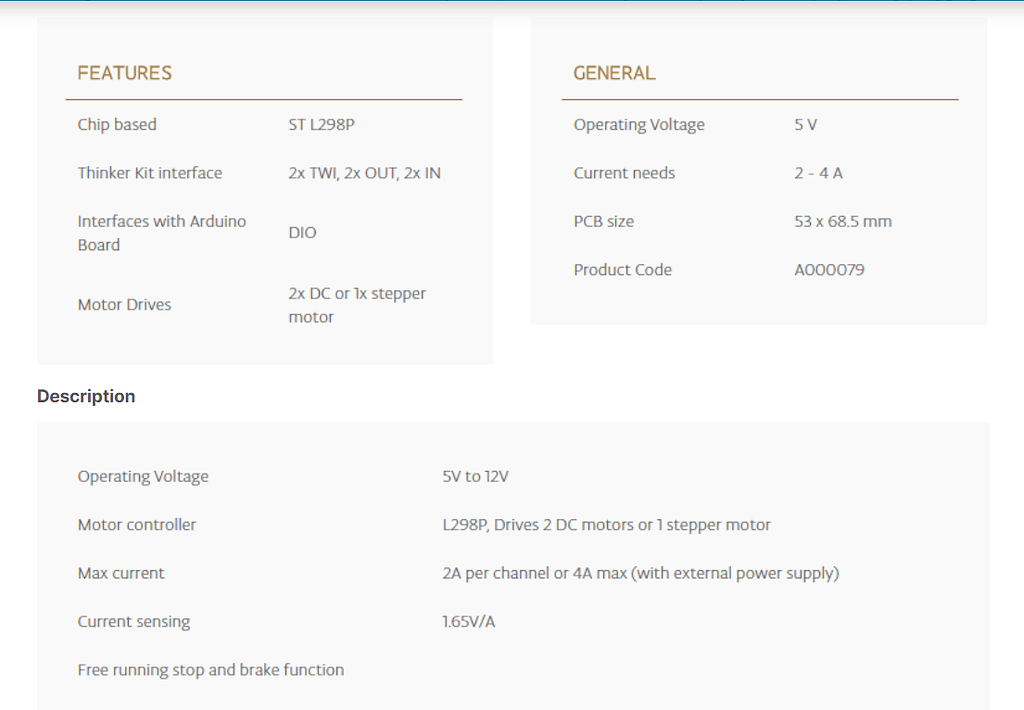Click the Motor Drives label
This screenshot has height=710, width=1024.
pos(124,305)
